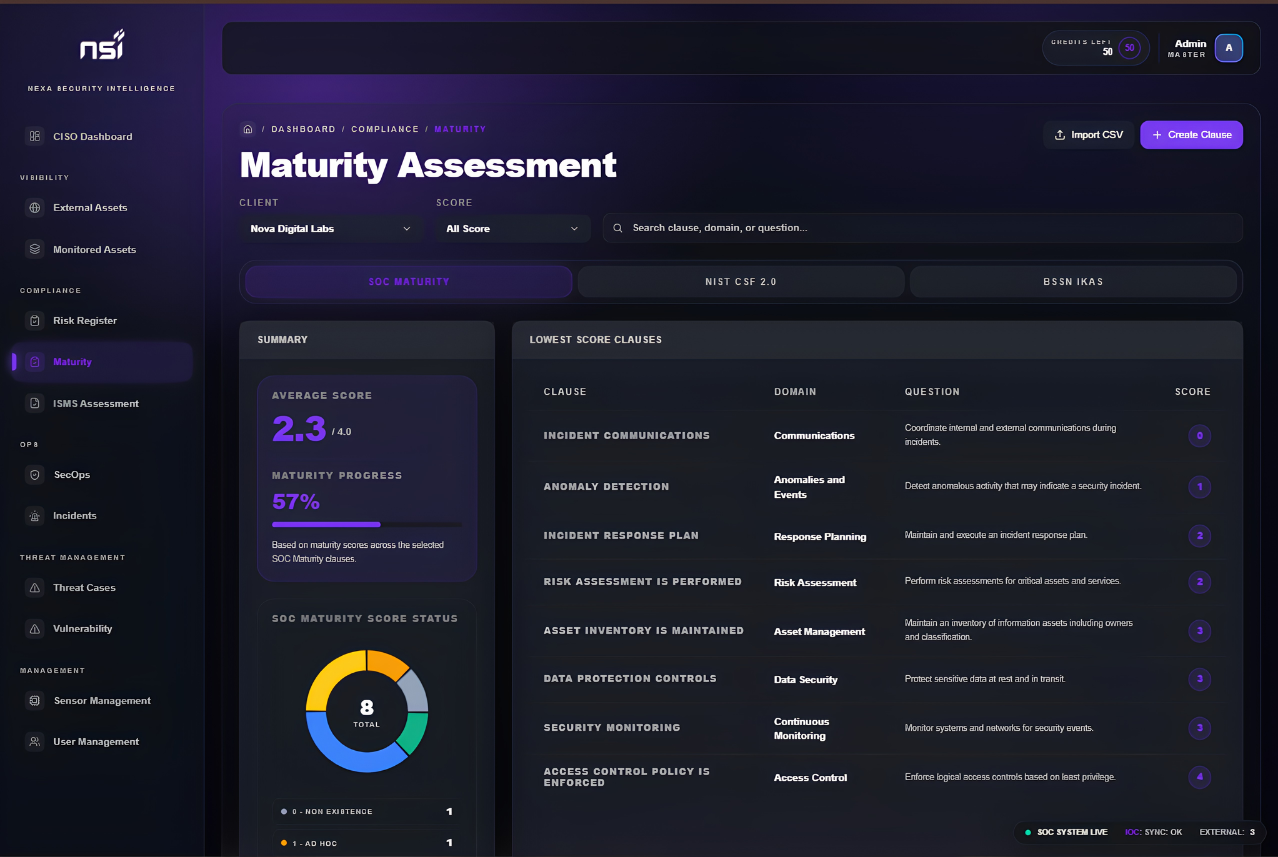Click Asset Inventory Is Maintained clause

pyautogui.click(x=644, y=631)
